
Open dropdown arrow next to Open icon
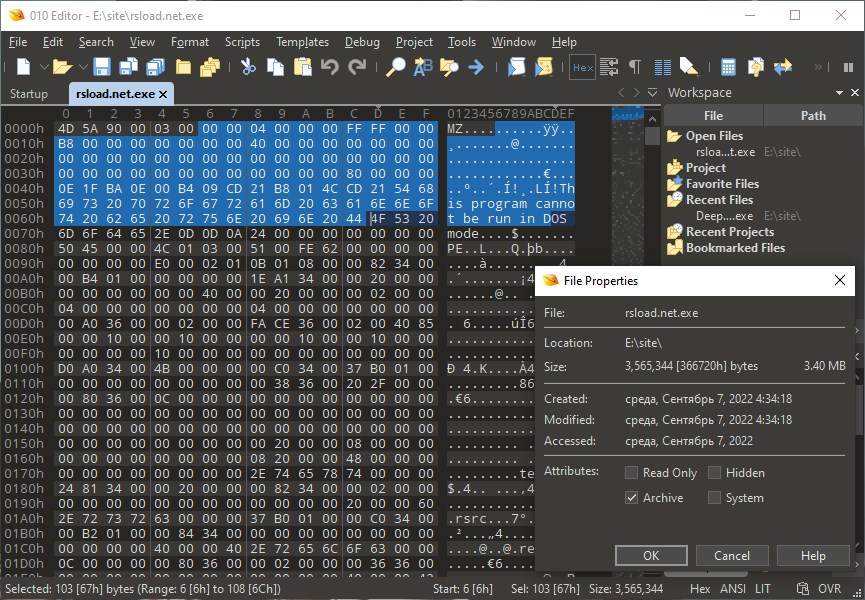83,67
